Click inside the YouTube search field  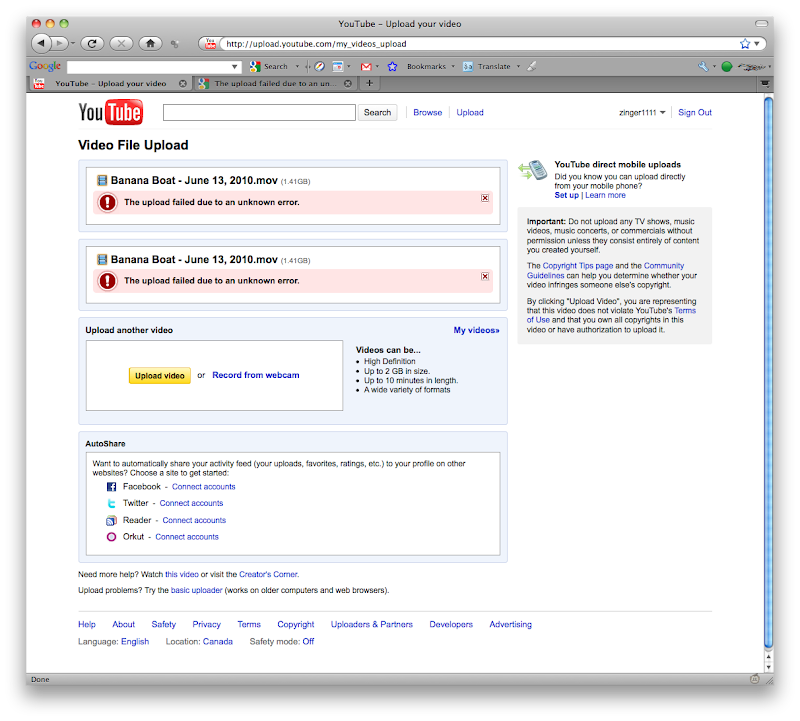coord(258,112)
